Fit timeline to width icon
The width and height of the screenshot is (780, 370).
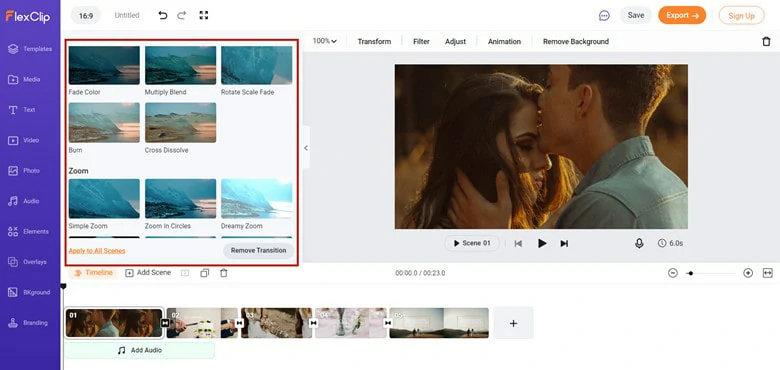[x=768, y=273]
